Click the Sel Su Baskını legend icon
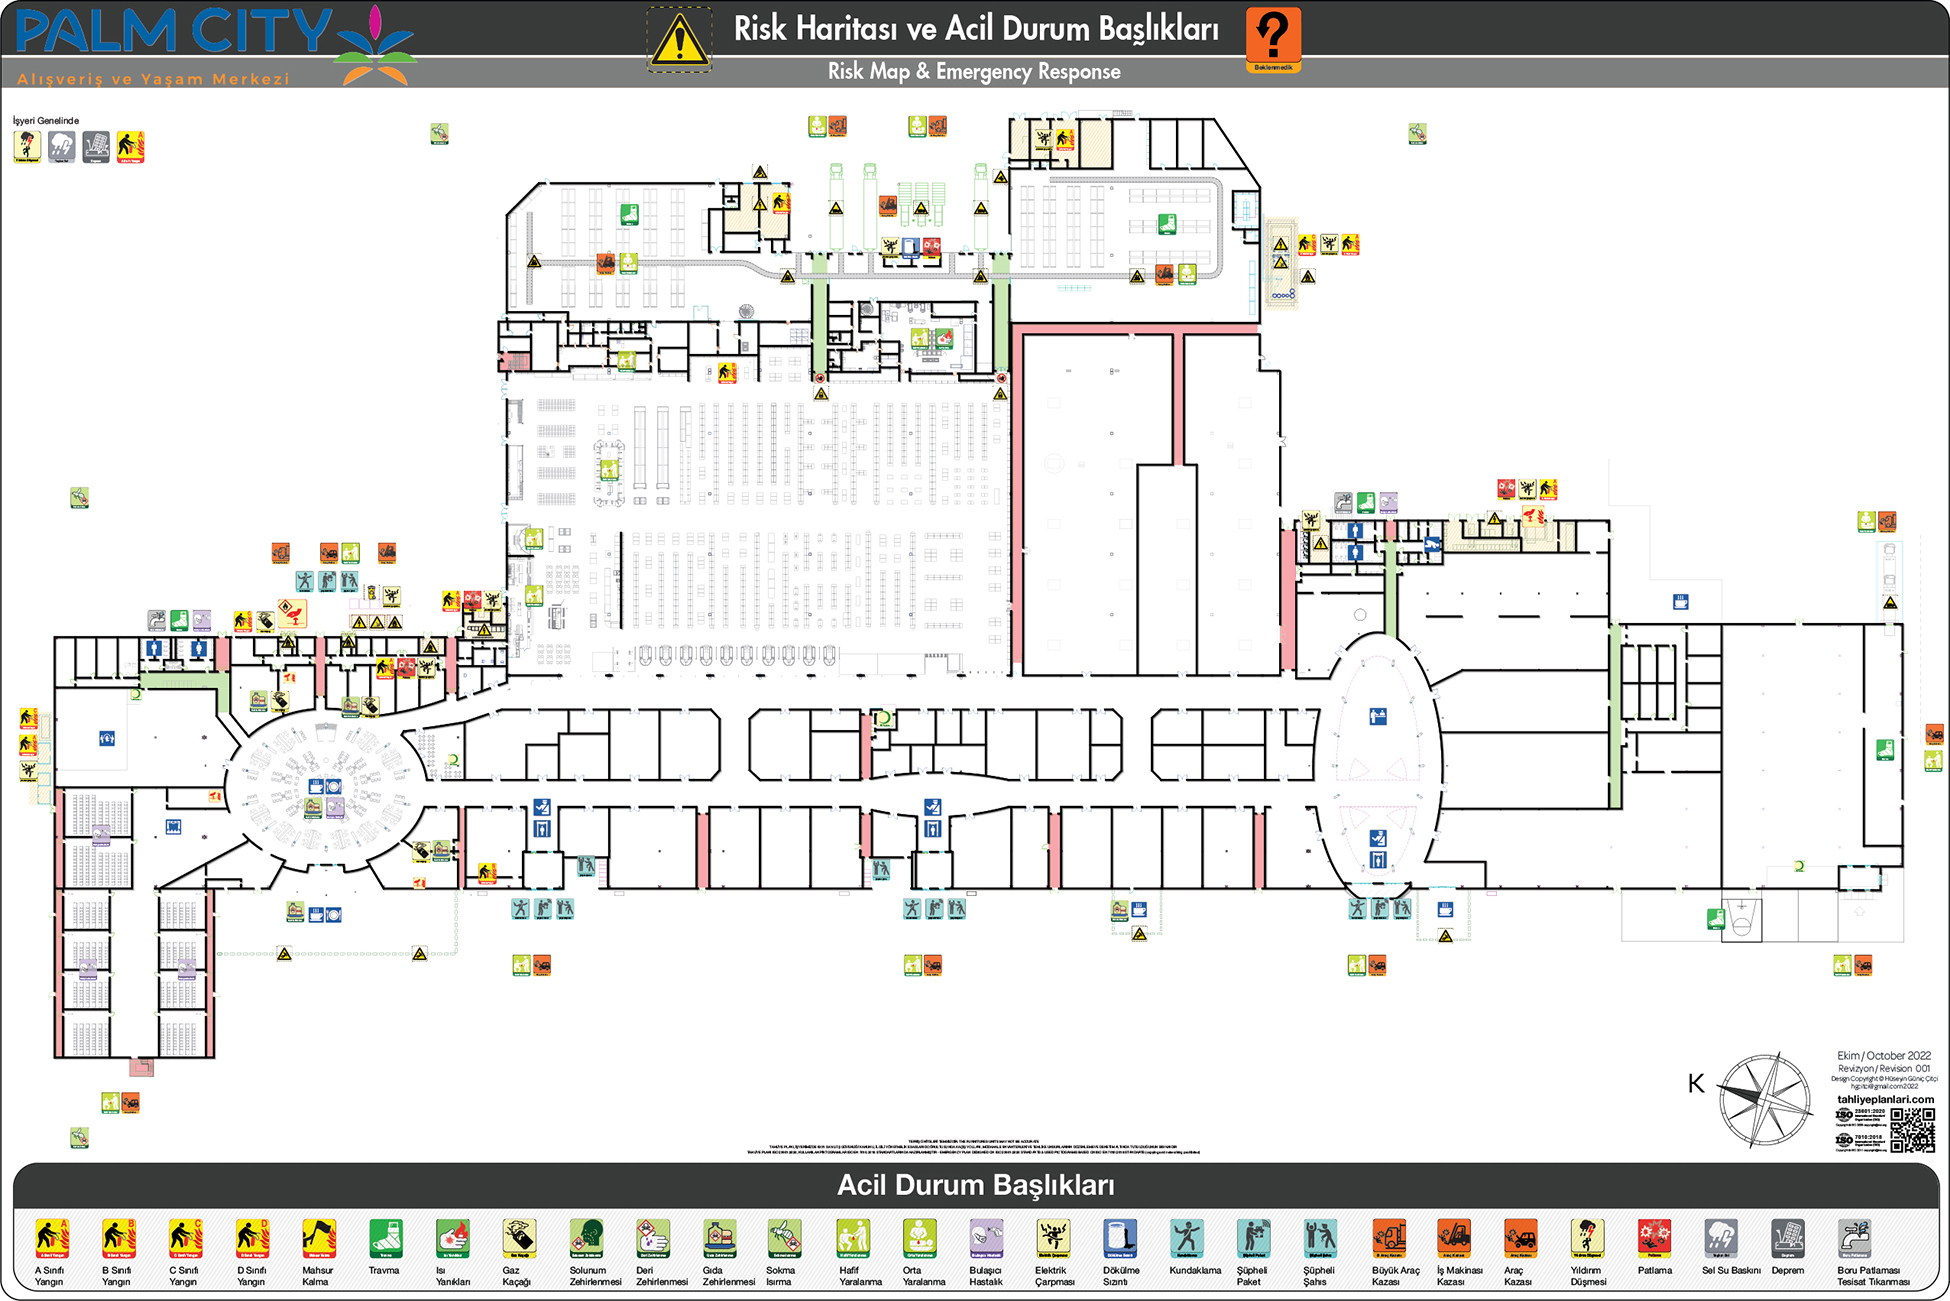Image resolution: width=1950 pixels, height=1301 pixels. click(x=1721, y=1238)
